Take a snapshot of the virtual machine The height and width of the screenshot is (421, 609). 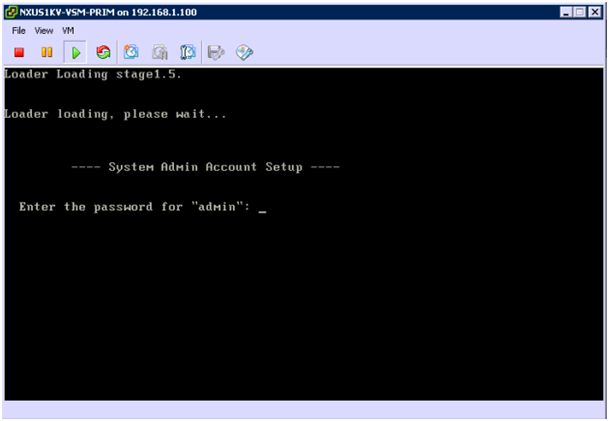click(x=131, y=52)
